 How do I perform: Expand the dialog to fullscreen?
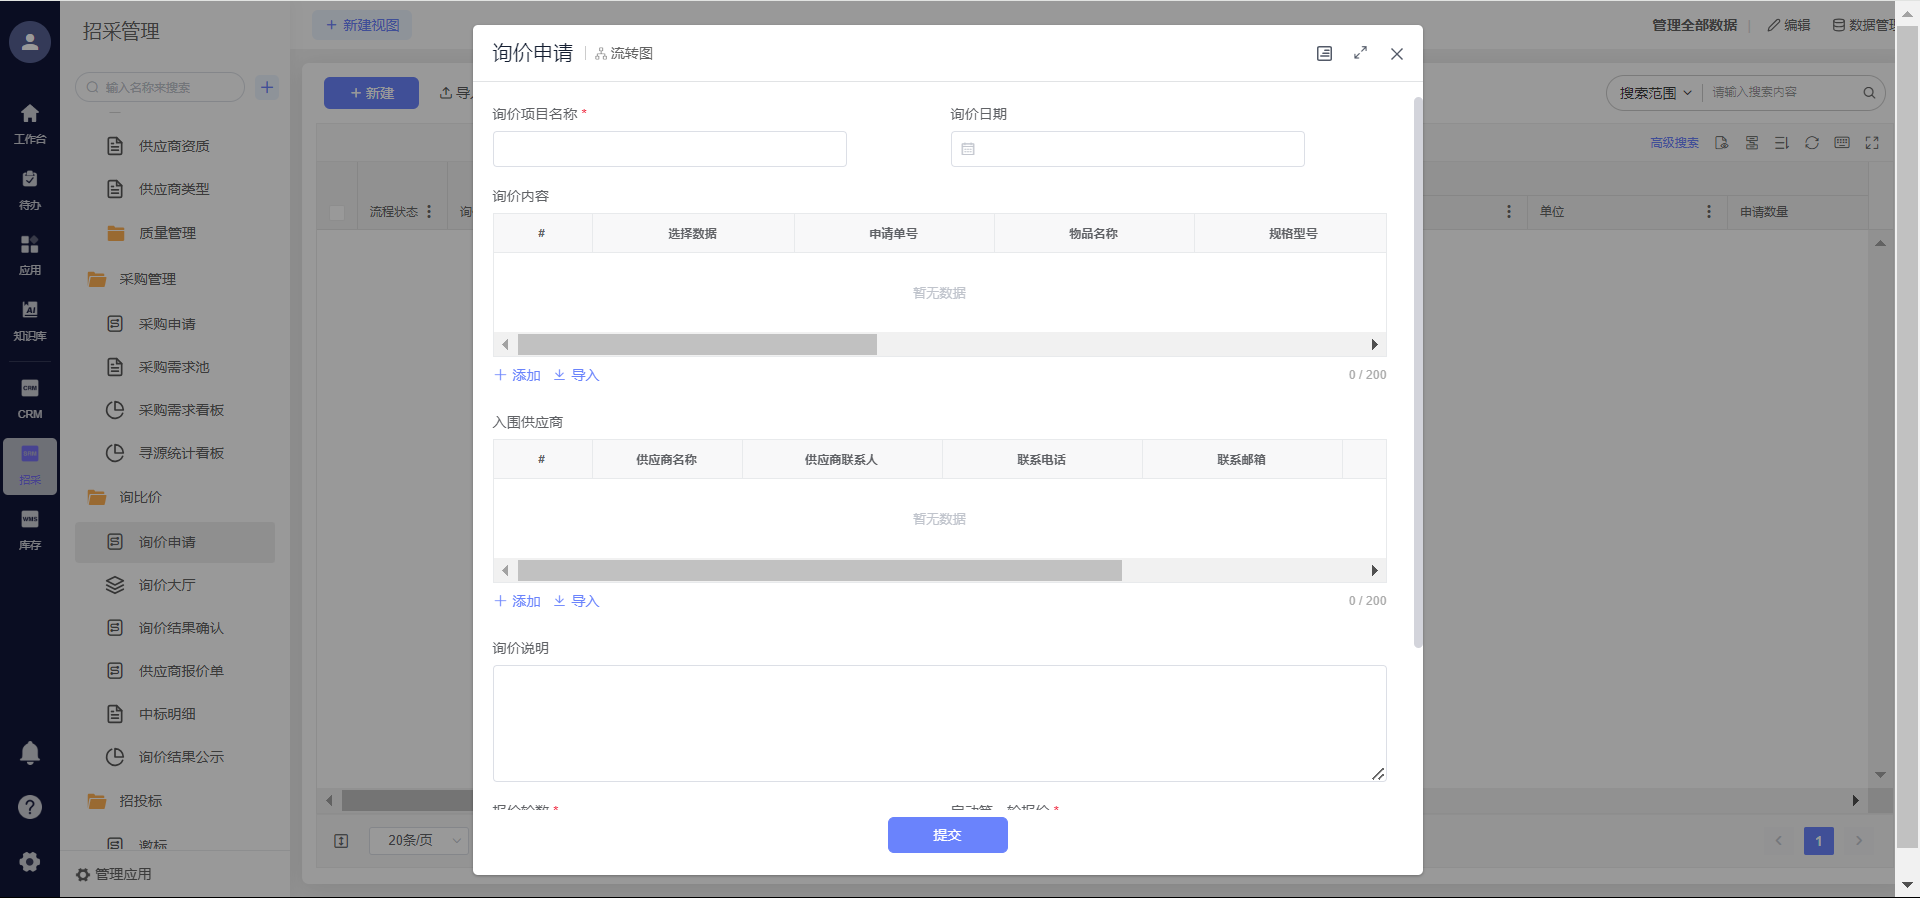coord(1360,53)
